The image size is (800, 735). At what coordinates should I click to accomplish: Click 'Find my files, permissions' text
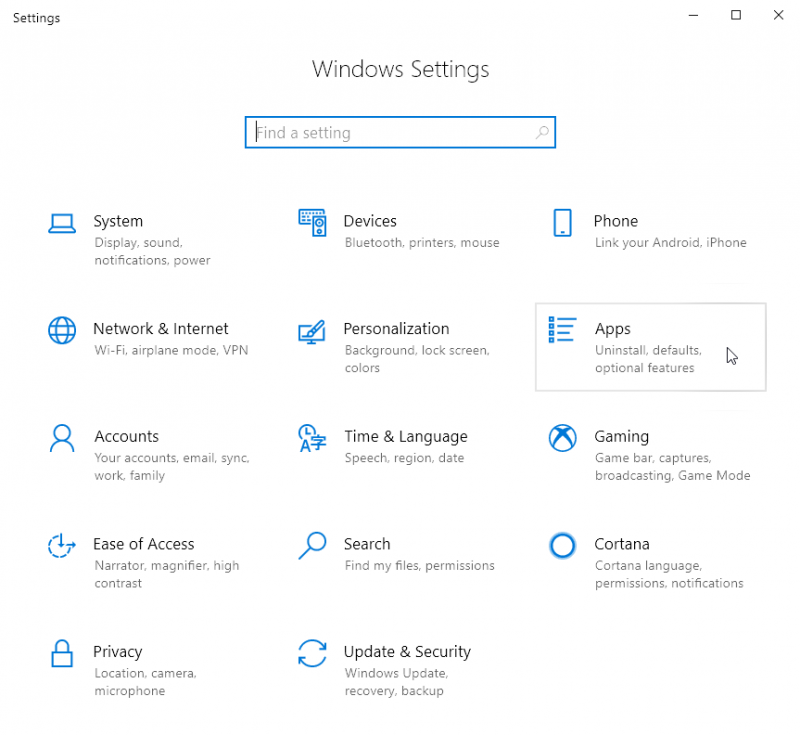[x=419, y=566]
